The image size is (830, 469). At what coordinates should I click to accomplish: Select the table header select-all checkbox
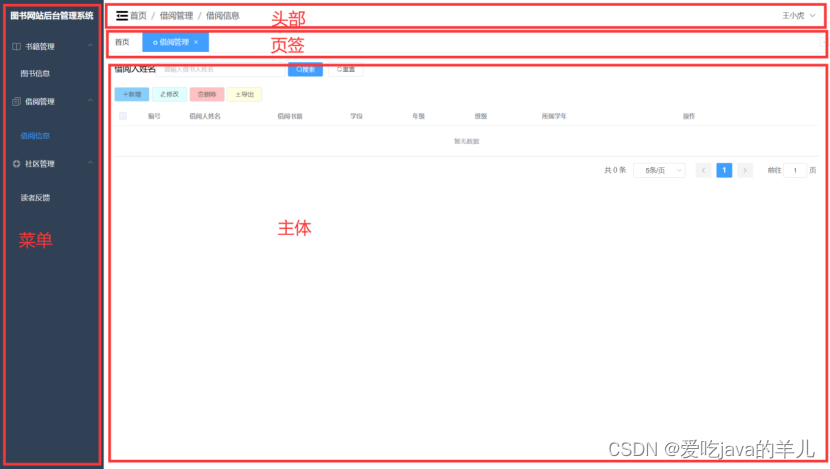123,116
